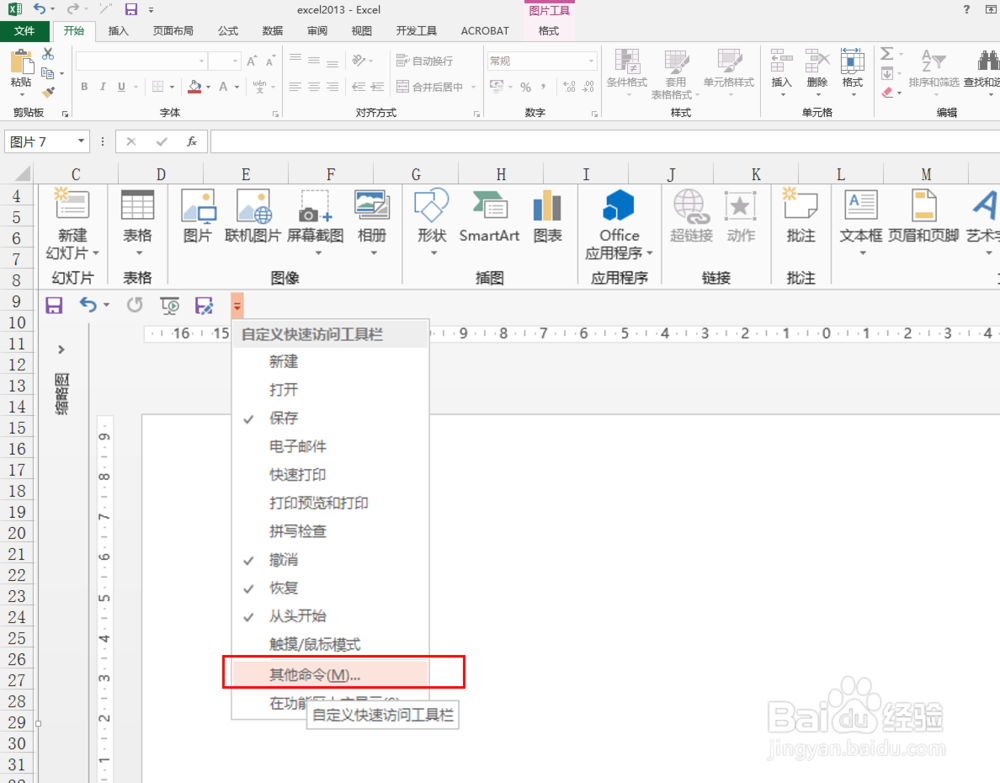Uncheck 撤消 in the customize menu

point(284,560)
